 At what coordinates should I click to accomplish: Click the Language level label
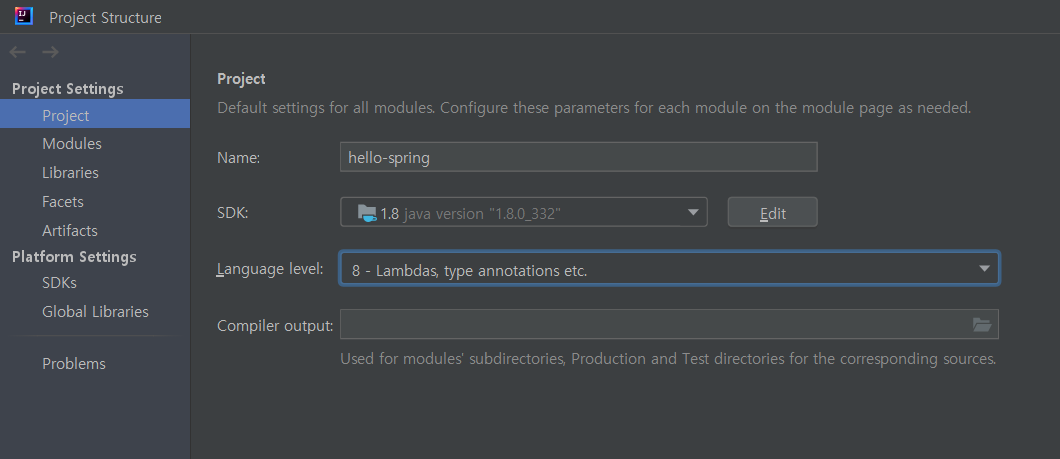(x=270, y=269)
